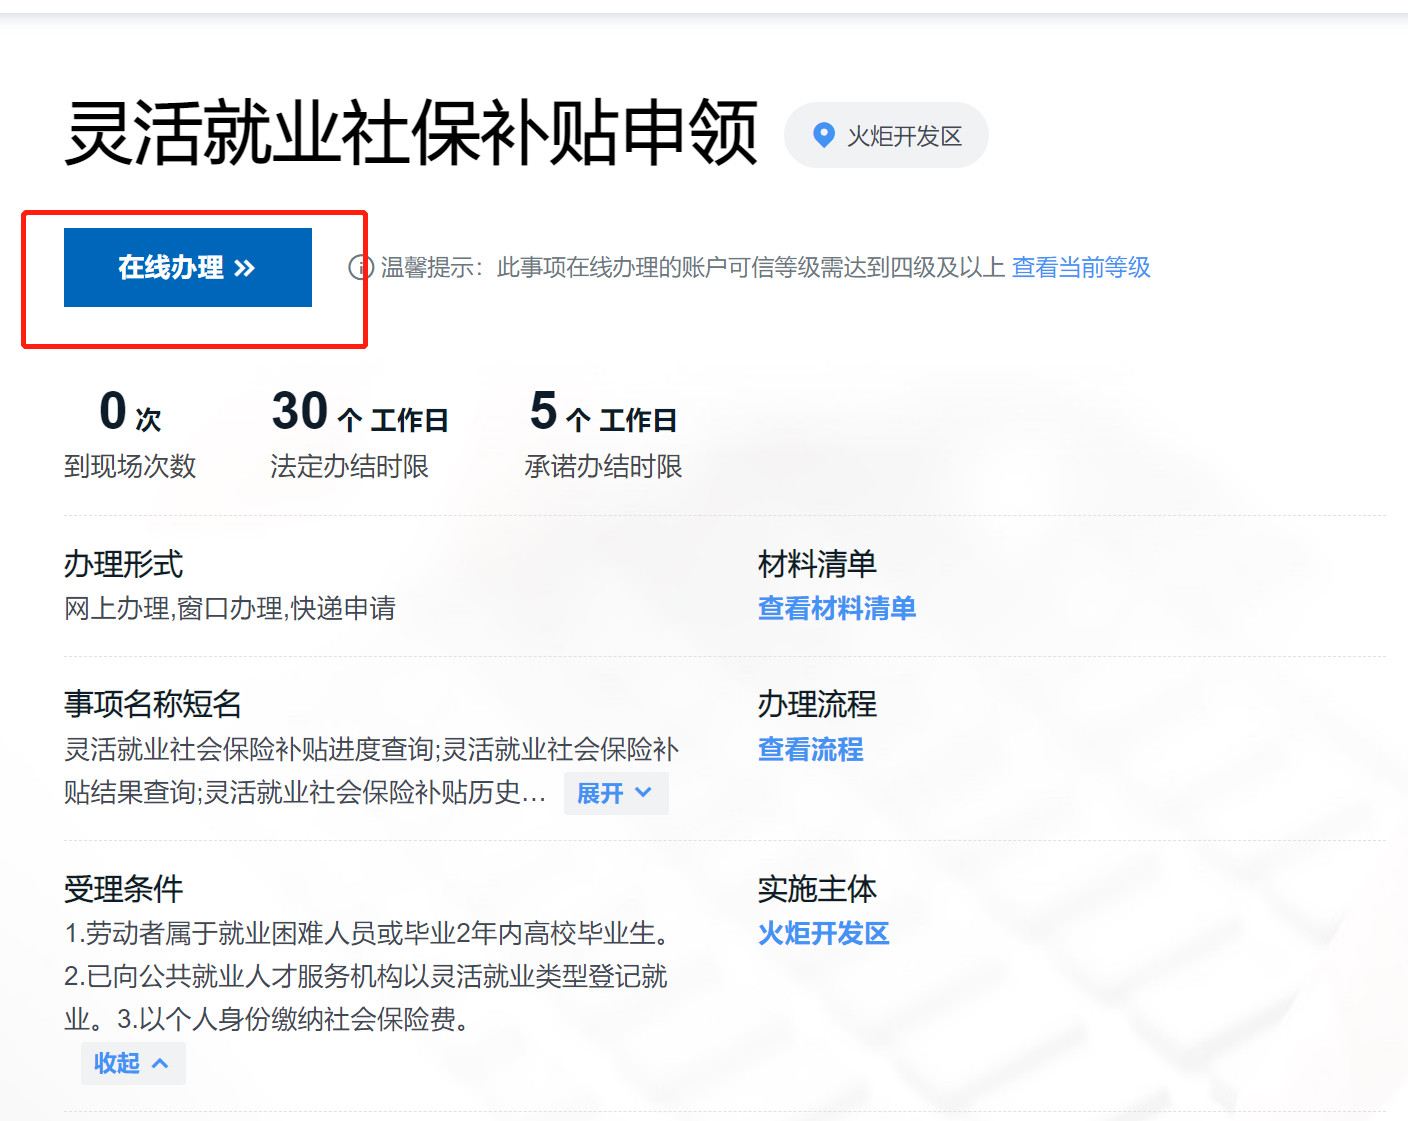View the 查看流程 process flow link

(810, 750)
